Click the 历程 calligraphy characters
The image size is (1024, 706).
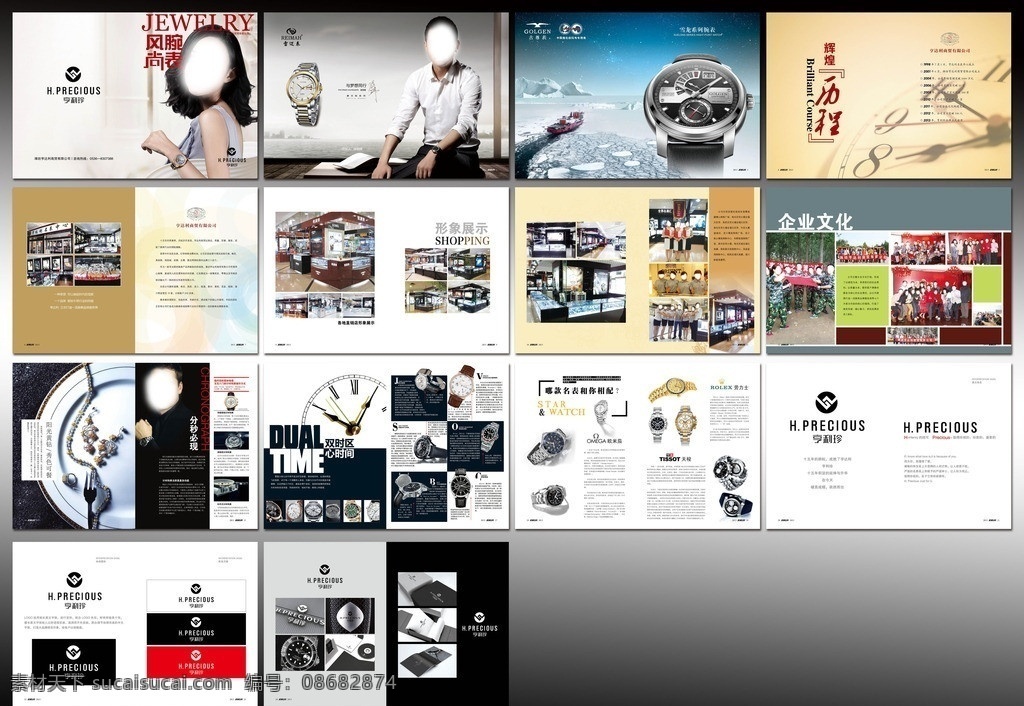[x=830, y=108]
